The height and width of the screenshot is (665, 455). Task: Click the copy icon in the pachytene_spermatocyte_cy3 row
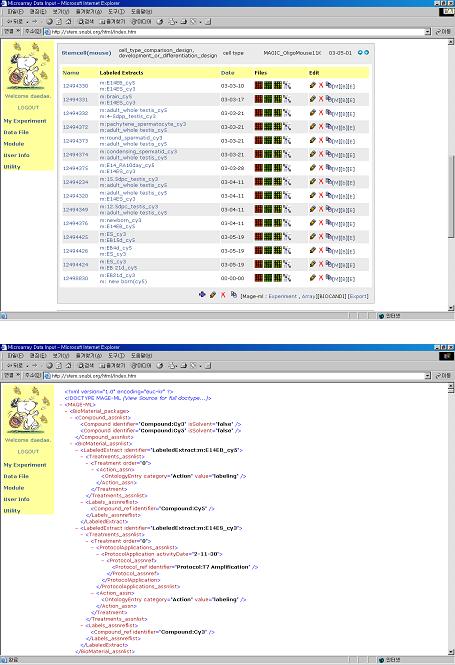click(328, 126)
